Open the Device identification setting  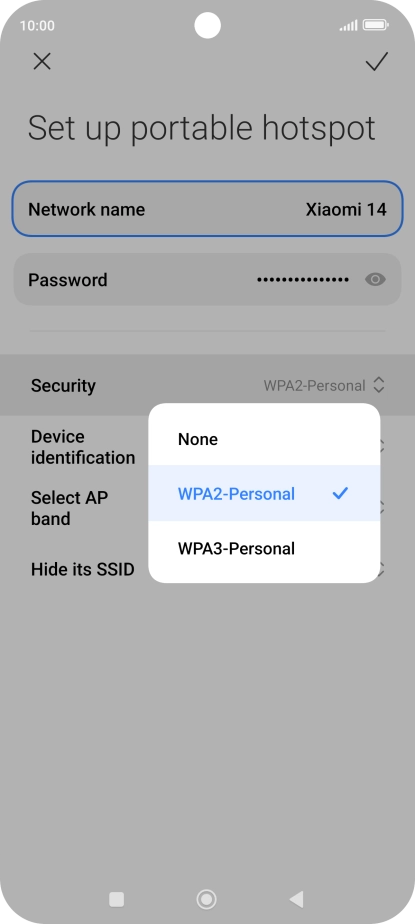pos(83,447)
